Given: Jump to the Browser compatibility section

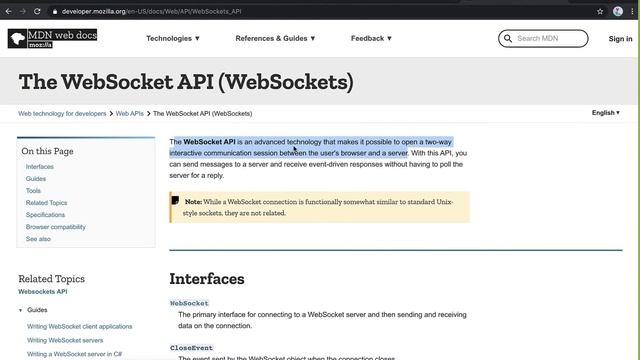Looking at the screenshot, I should [x=56, y=227].
